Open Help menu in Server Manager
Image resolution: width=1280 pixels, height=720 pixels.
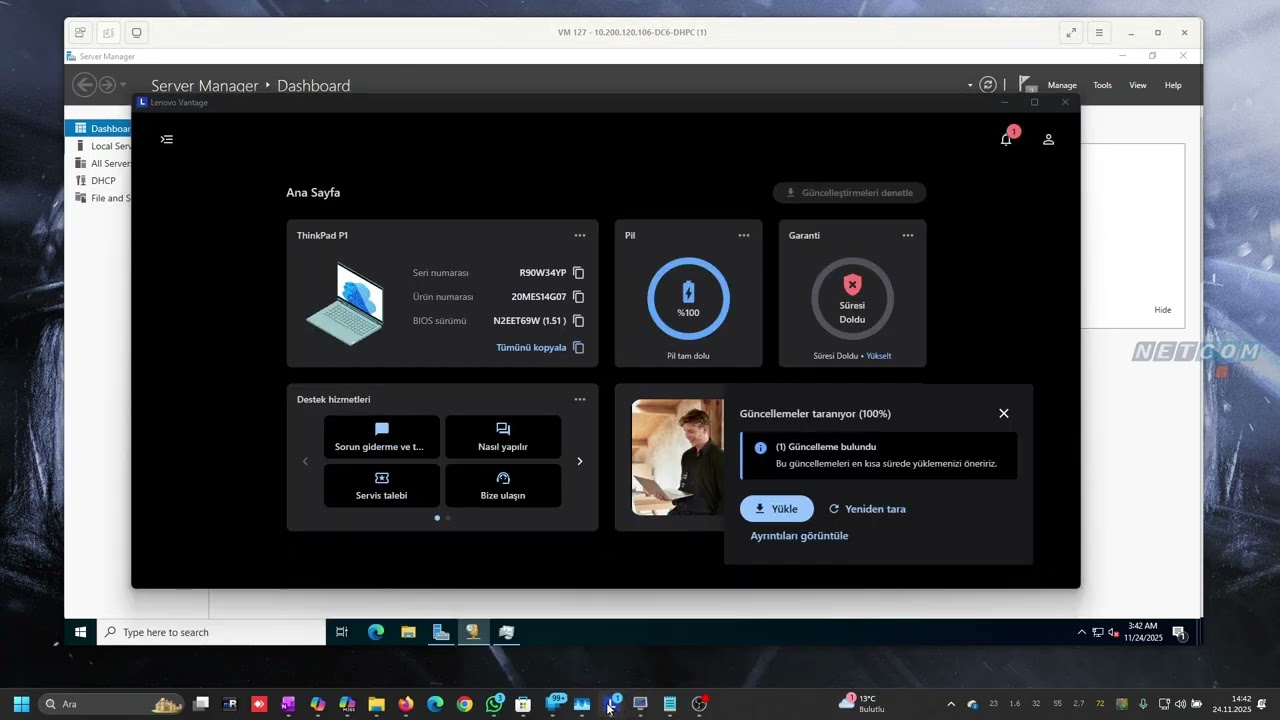(1173, 85)
